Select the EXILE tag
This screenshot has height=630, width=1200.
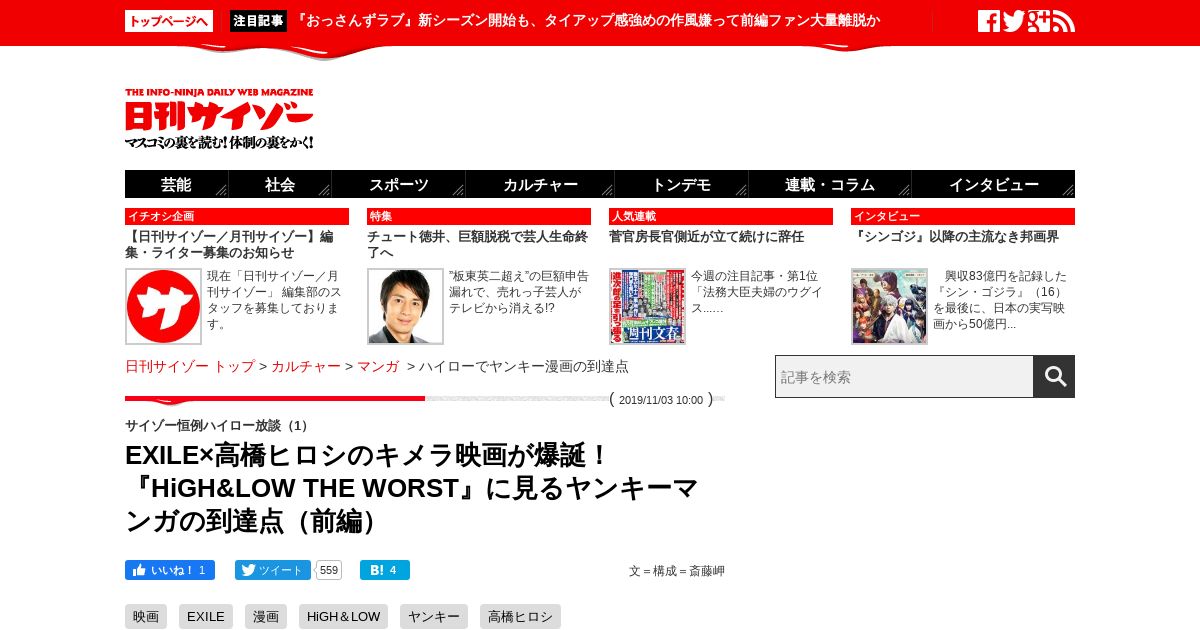(206, 616)
